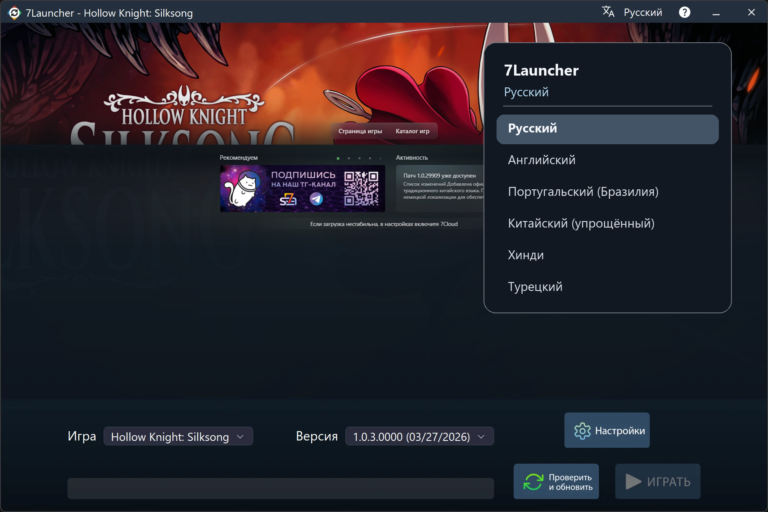768x512 pixels.
Task: Click the Русский subtitle under 7Launcher heading
Action: click(x=527, y=92)
